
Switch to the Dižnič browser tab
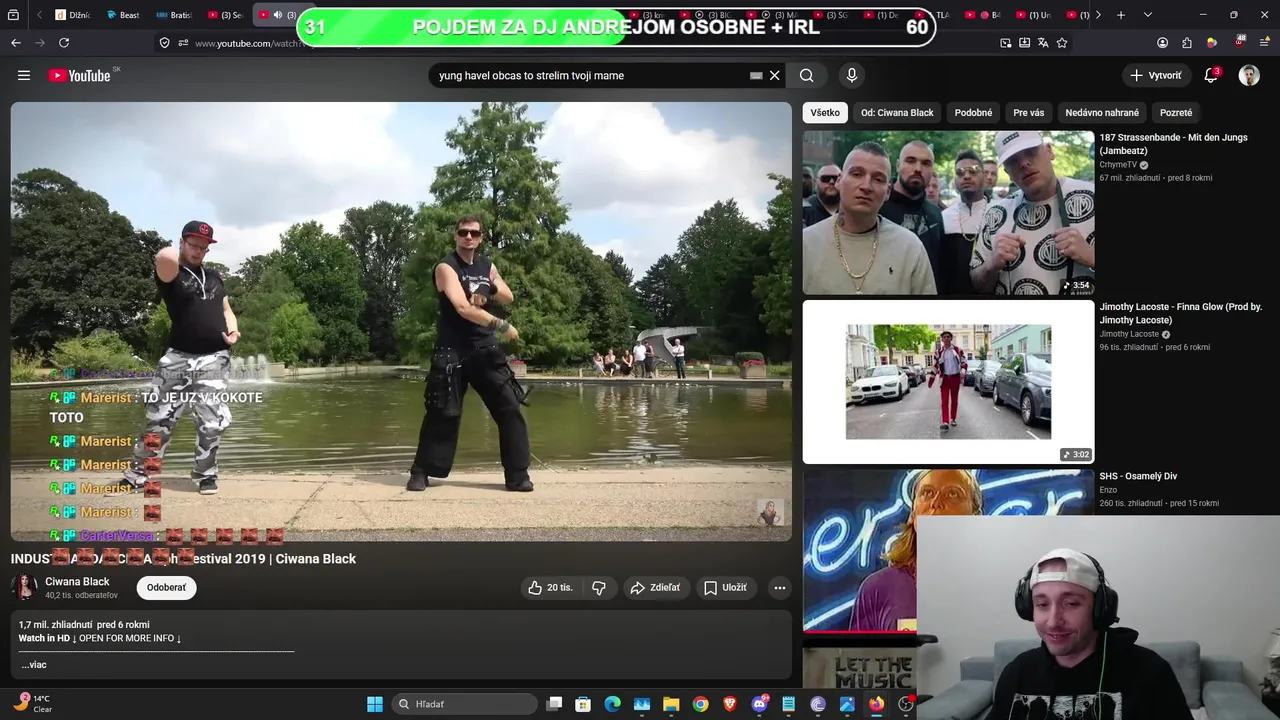click(x=75, y=15)
